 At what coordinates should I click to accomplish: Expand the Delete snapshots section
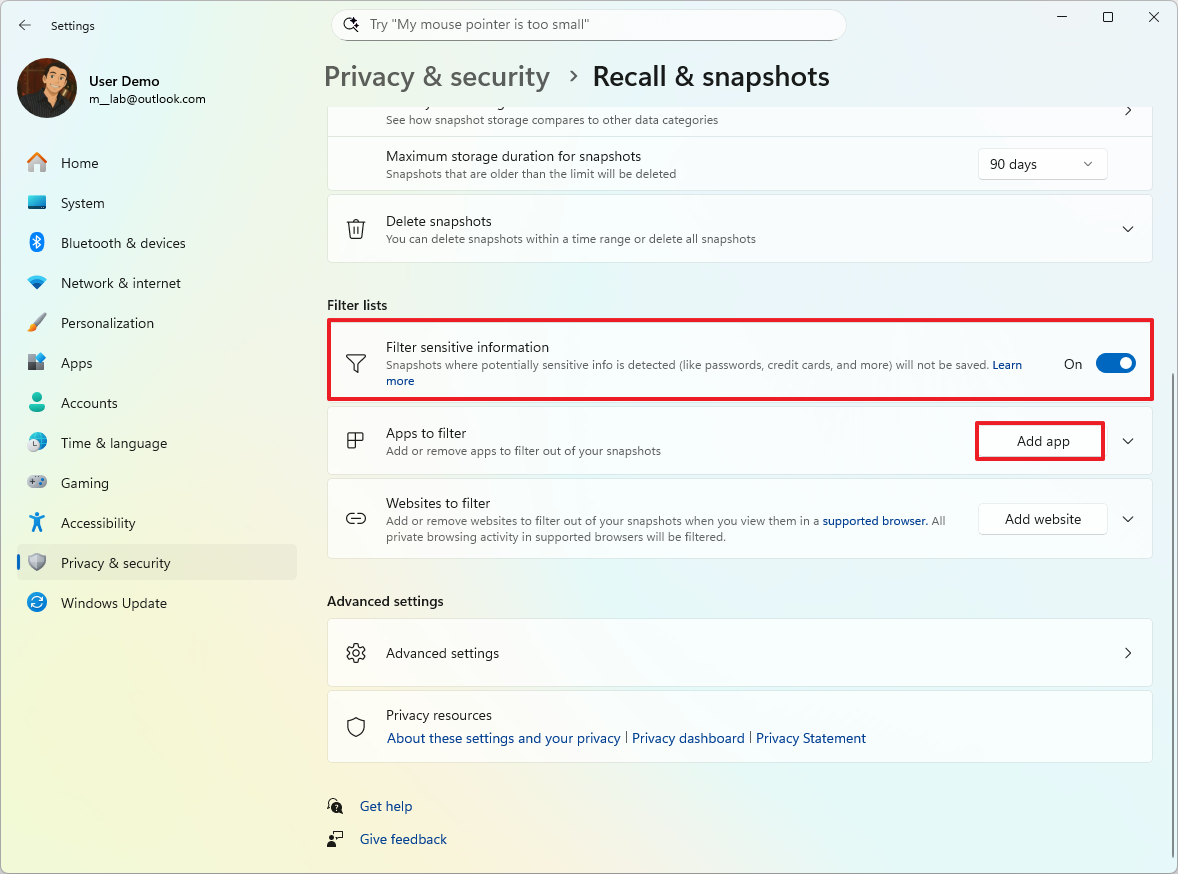[1128, 229]
